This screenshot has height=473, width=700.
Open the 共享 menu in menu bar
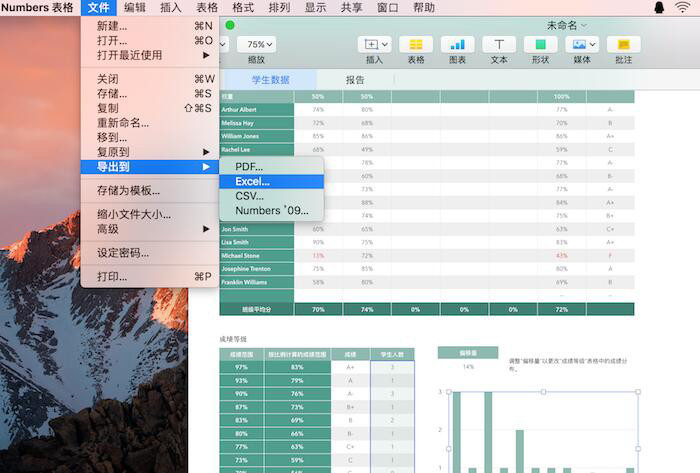(351, 7)
